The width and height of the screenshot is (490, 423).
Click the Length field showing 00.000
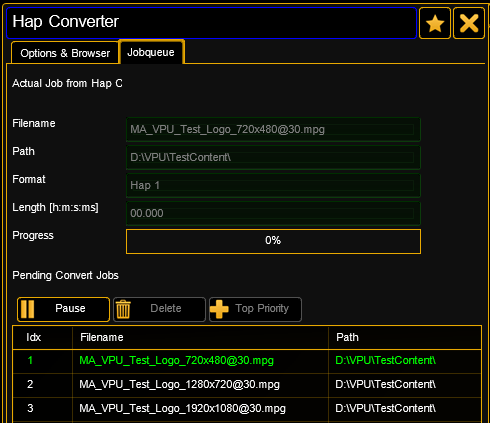[x=273, y=213]
